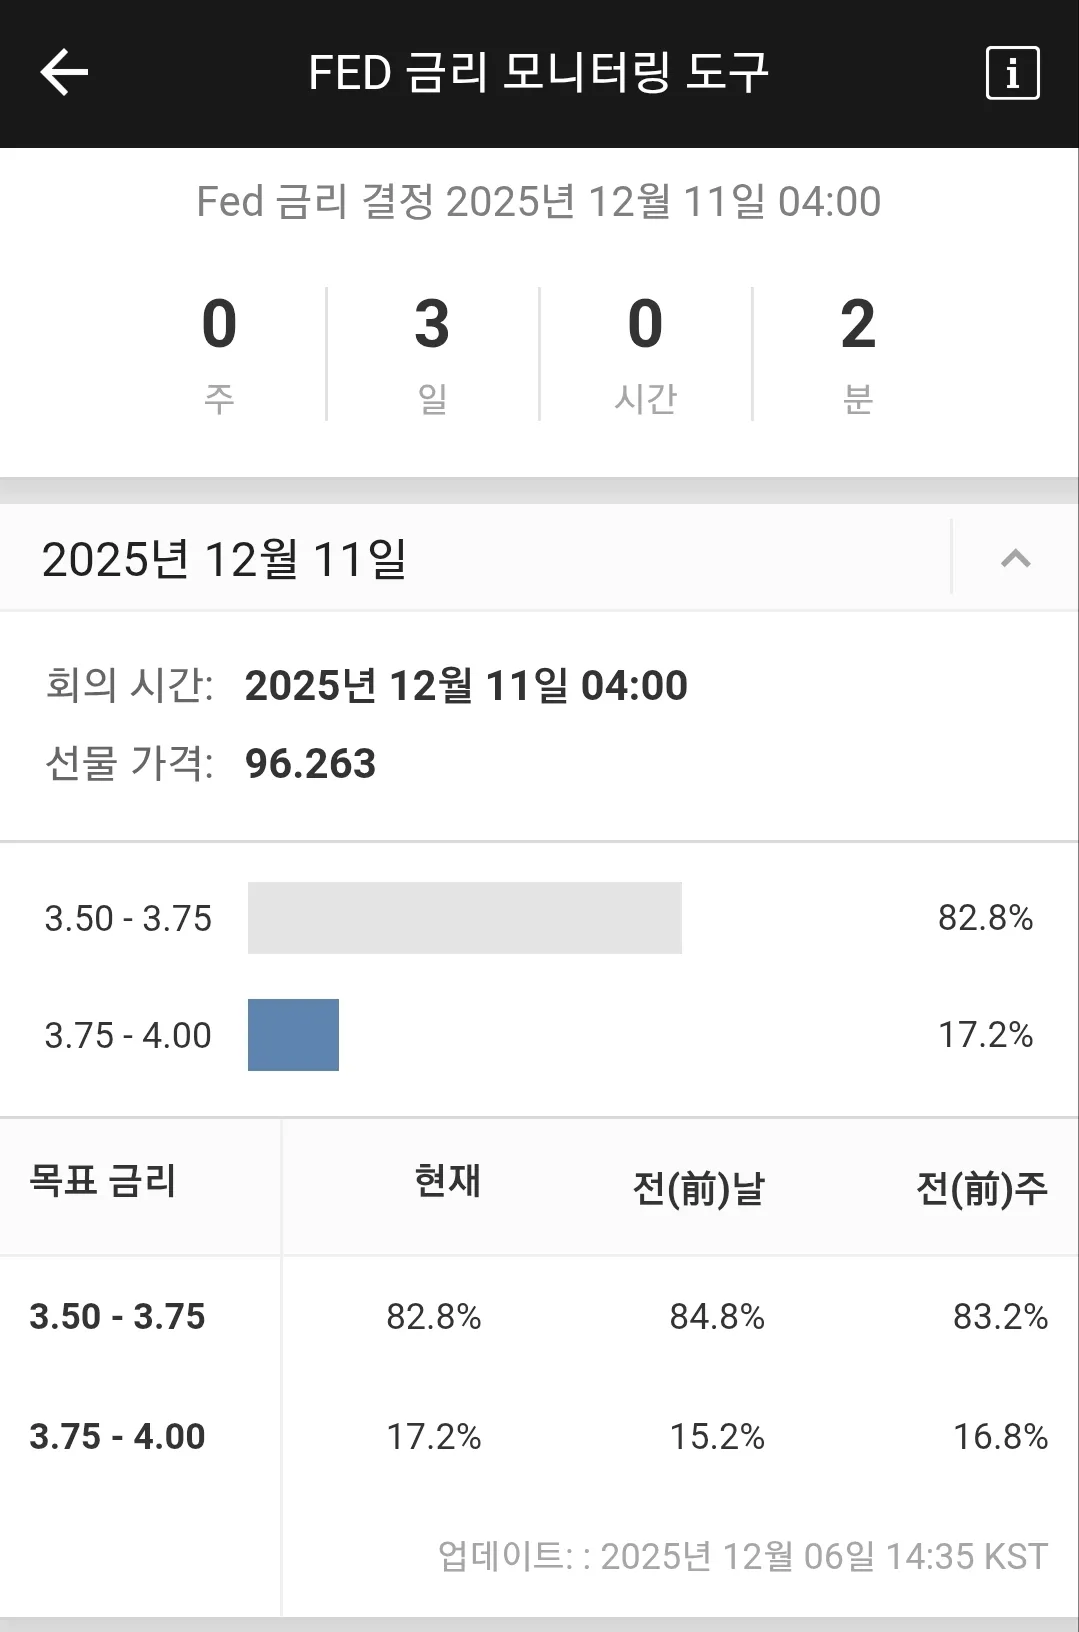Tap the 2025년 12월 11일 section header
Image resolution: width=1079 pixels, height=1632 pixels.
225,559
